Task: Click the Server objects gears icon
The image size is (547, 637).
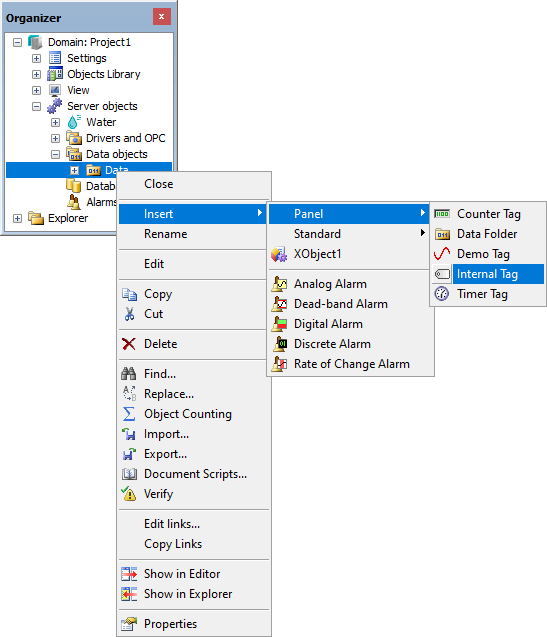Action: tap(54, 106)
